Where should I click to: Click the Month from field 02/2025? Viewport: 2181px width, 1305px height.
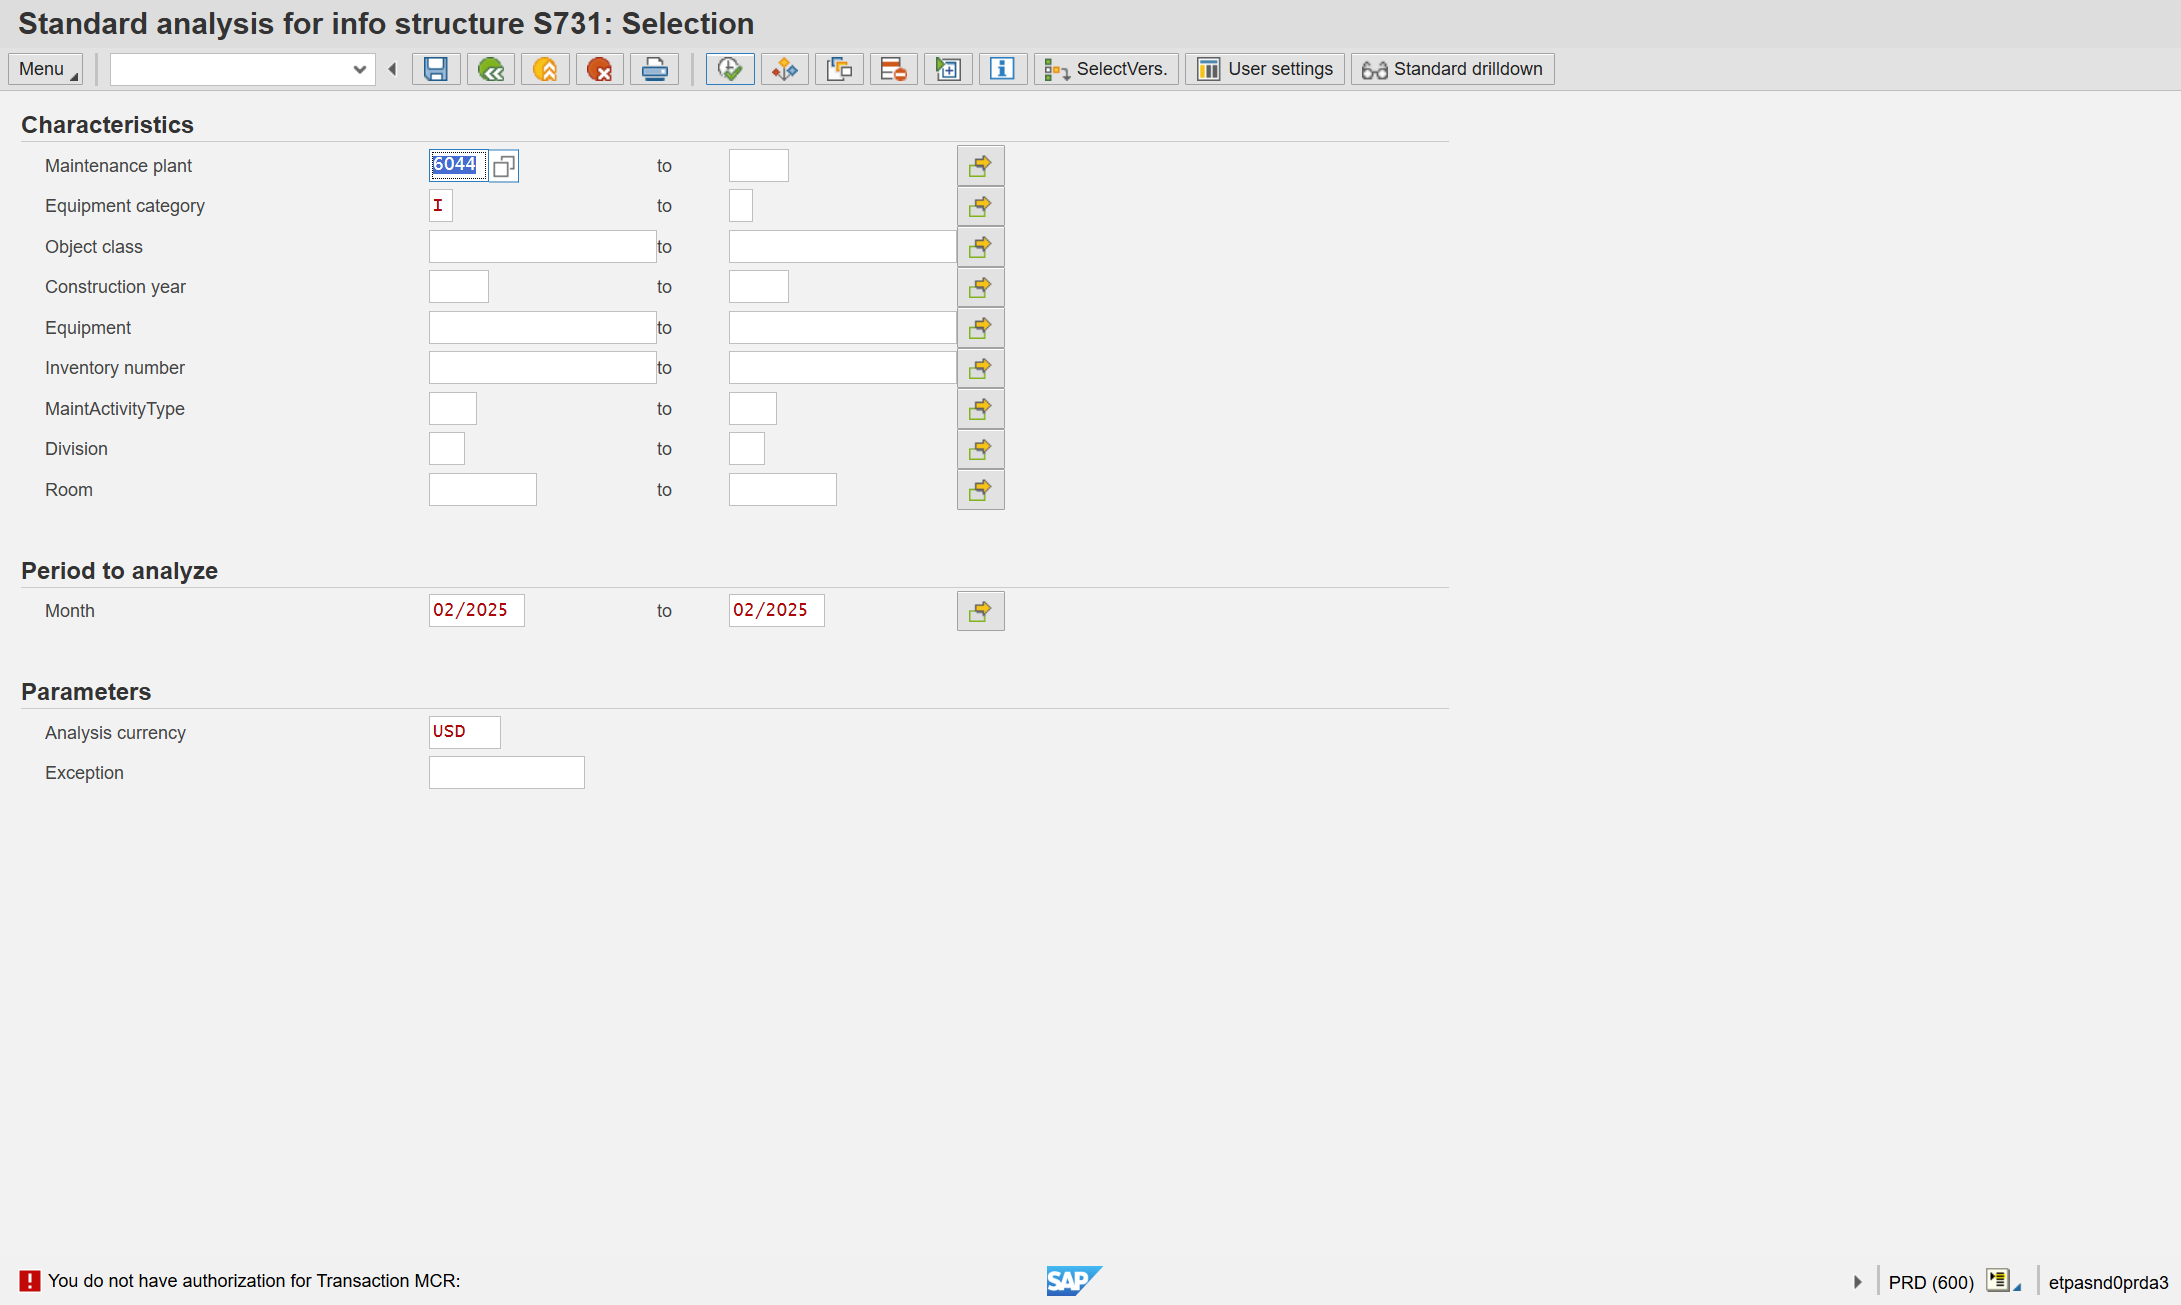point(477,611)
